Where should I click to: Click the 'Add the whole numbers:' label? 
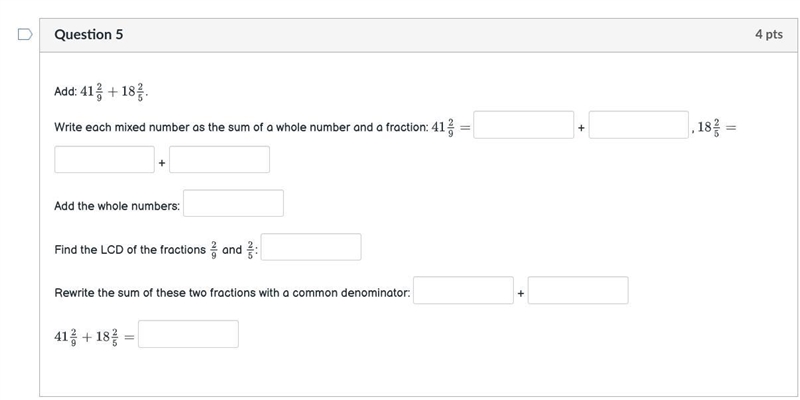pyautogui.click(x=117, y=206)
